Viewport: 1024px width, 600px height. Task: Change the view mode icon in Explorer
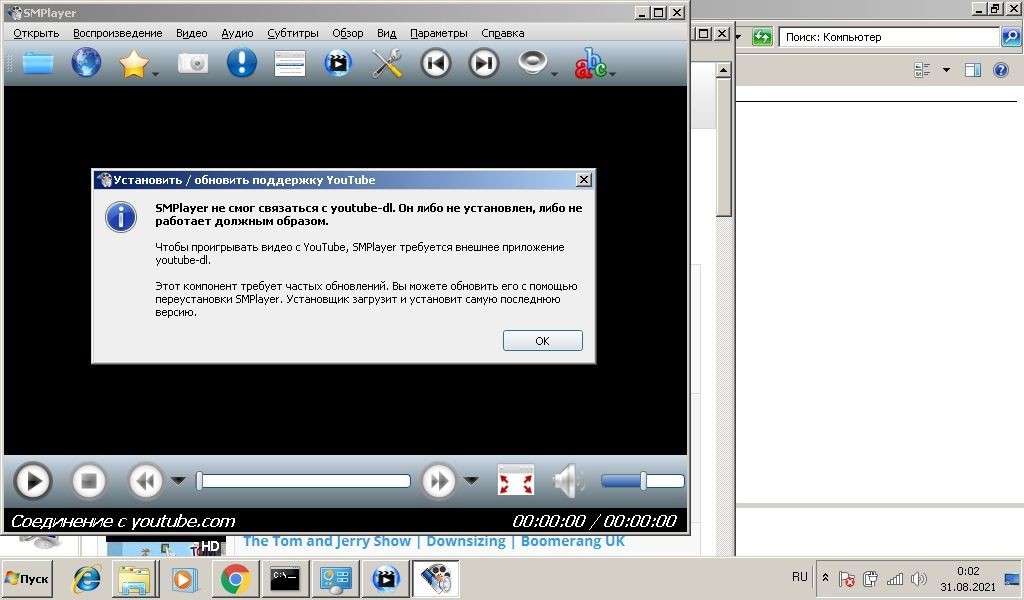pyautogui.click(x=922, y=70)
